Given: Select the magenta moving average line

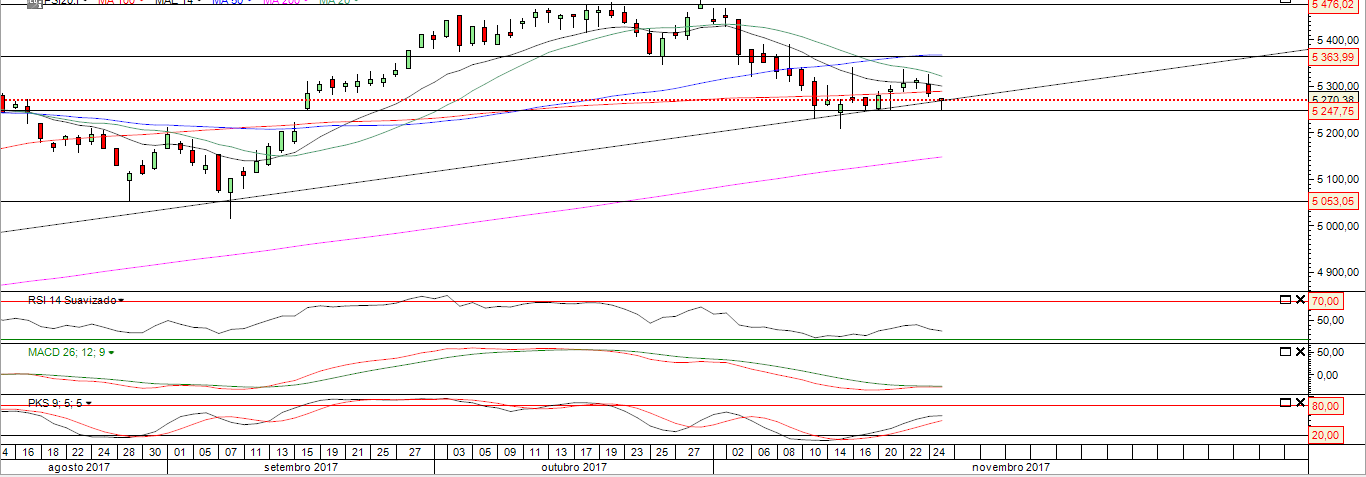Looking at the screenshot, I should (x=470, y=222).
